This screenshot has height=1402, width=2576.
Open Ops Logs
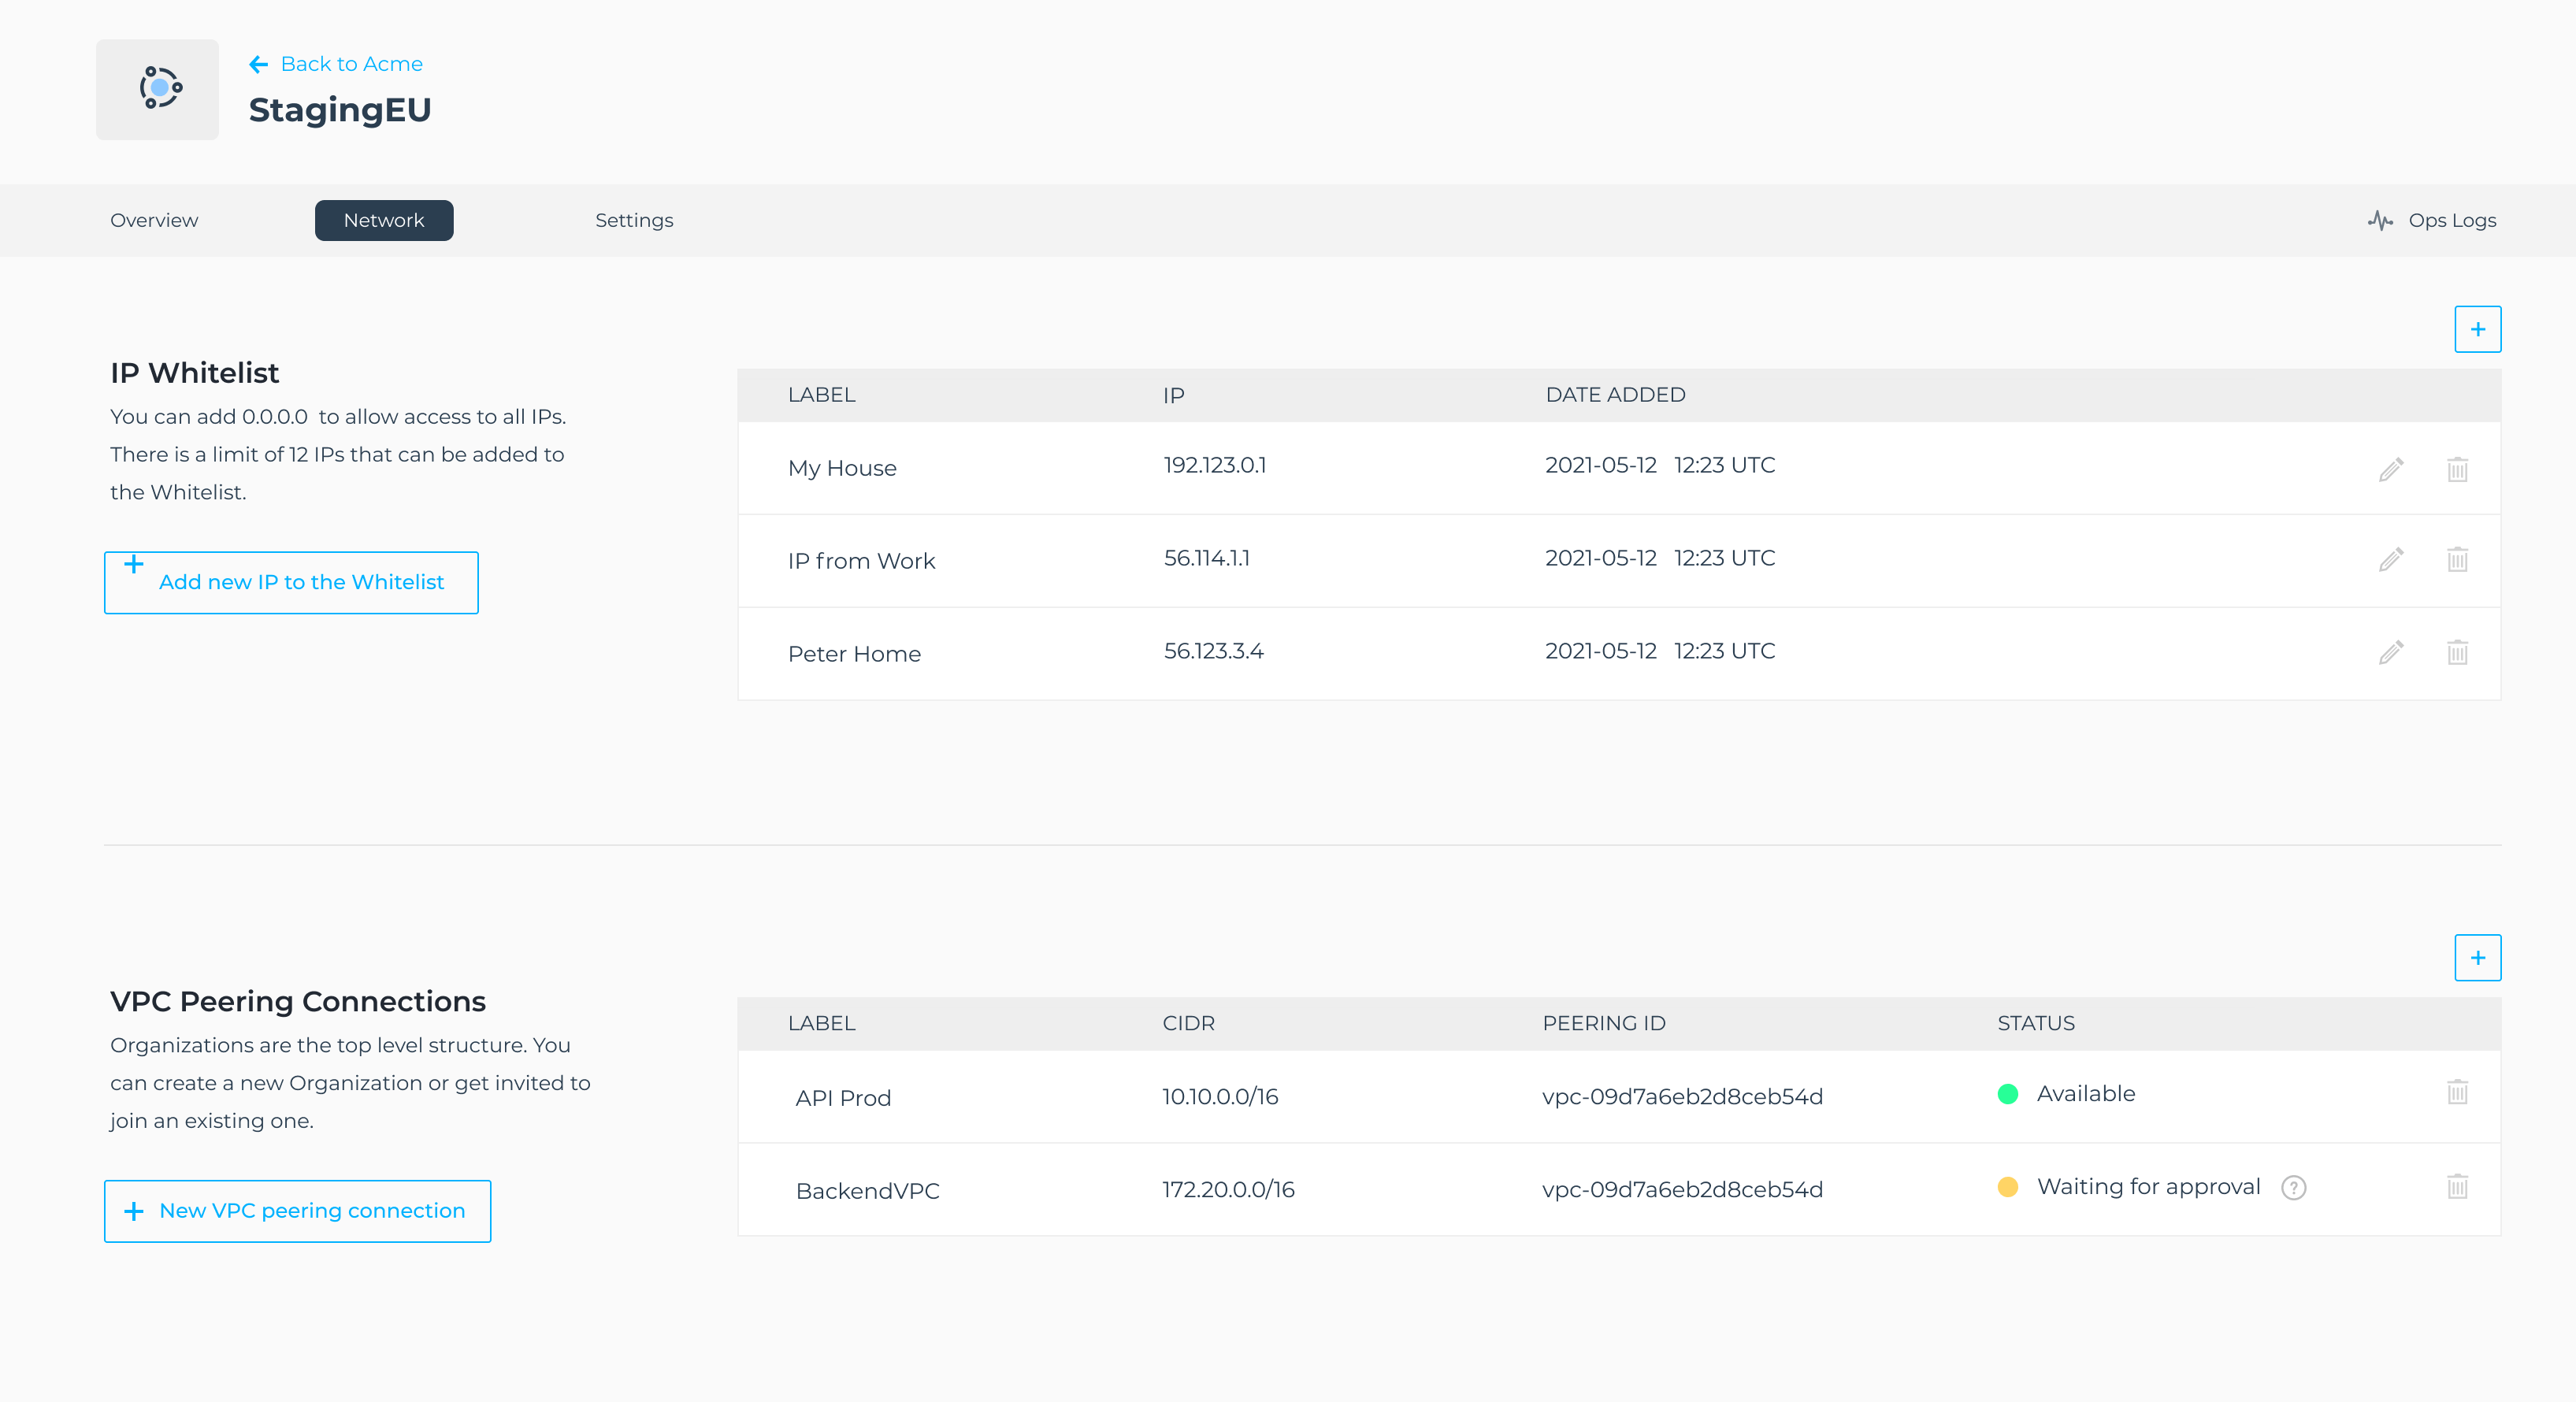coord(2432,220)
